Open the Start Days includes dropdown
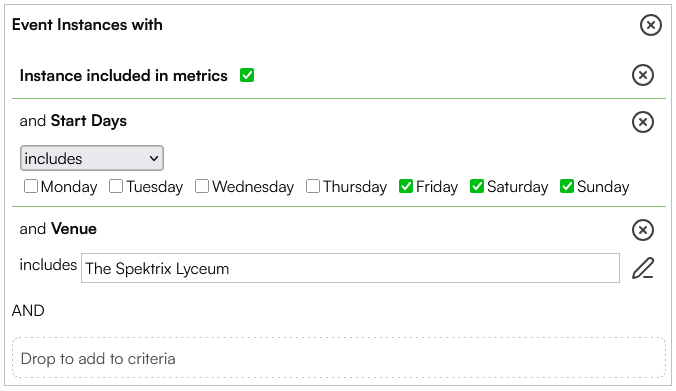 (x=92, y=158)
